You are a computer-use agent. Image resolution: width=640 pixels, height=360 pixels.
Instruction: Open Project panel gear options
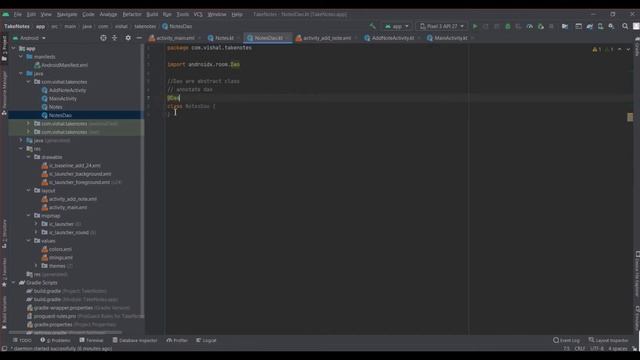(x=128, y=38)
